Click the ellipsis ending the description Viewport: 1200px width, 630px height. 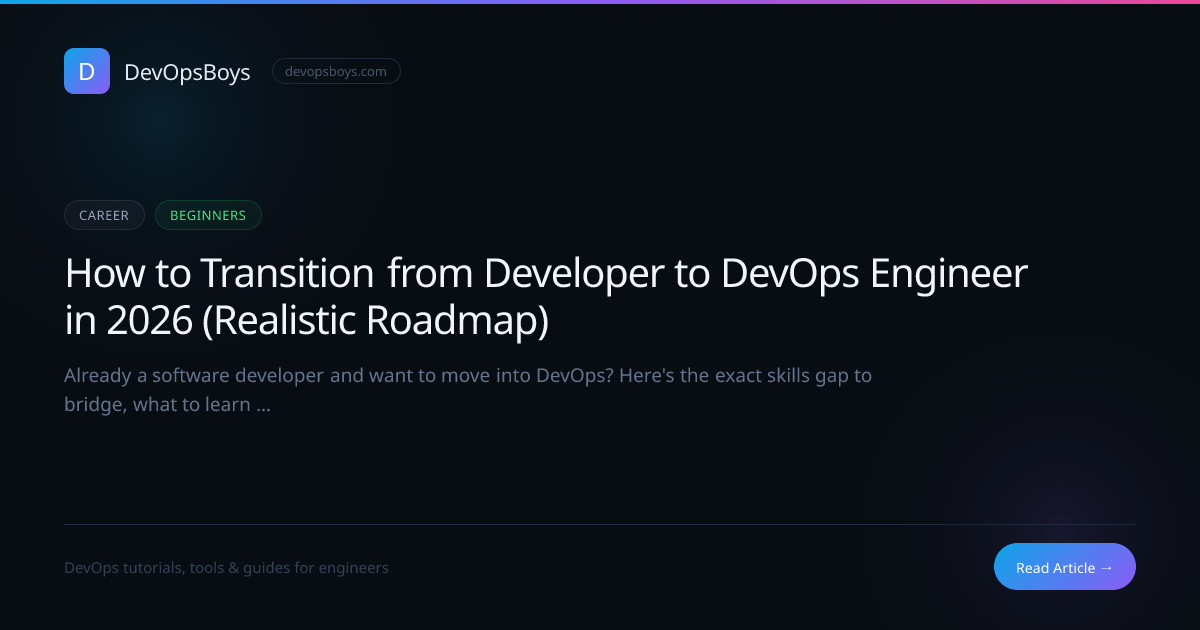coord(263,405)
